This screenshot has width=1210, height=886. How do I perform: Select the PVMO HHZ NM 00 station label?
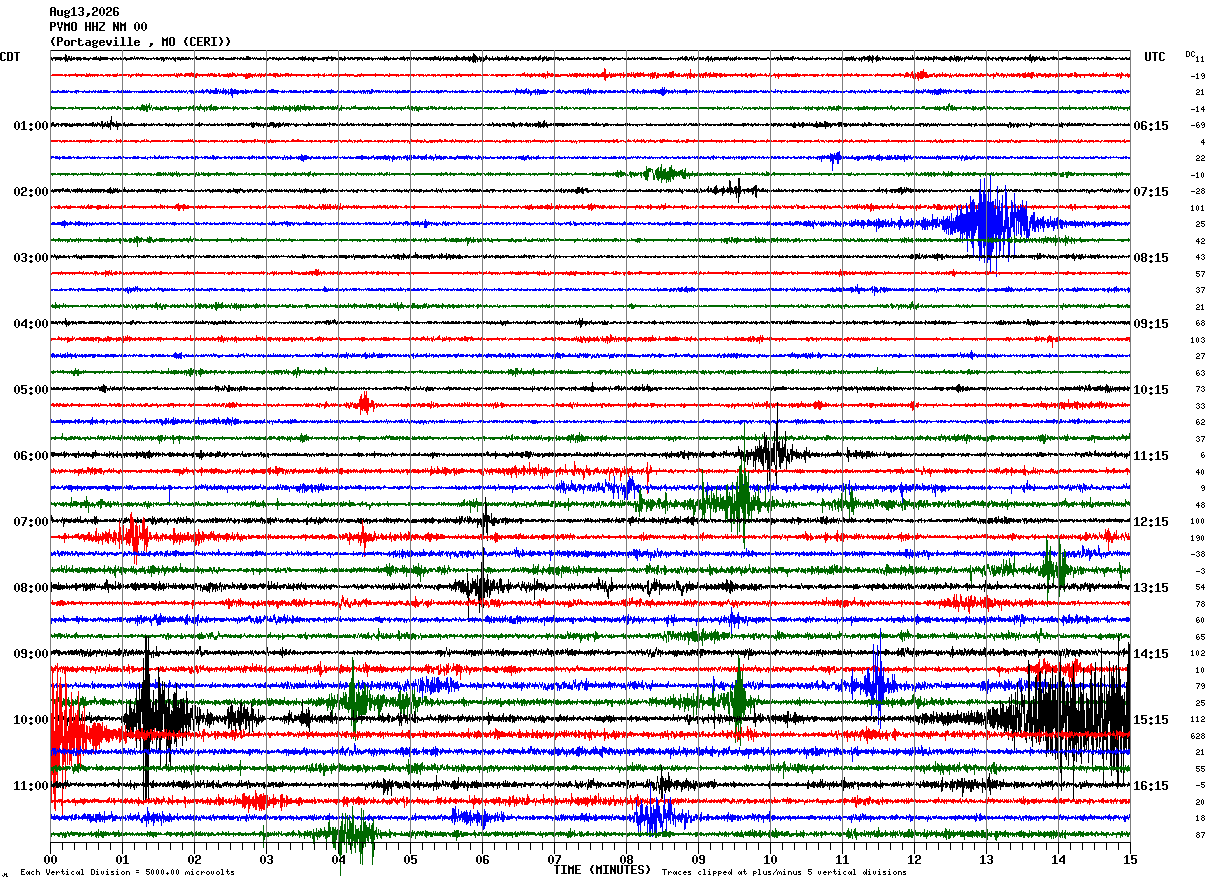[98, 27]
